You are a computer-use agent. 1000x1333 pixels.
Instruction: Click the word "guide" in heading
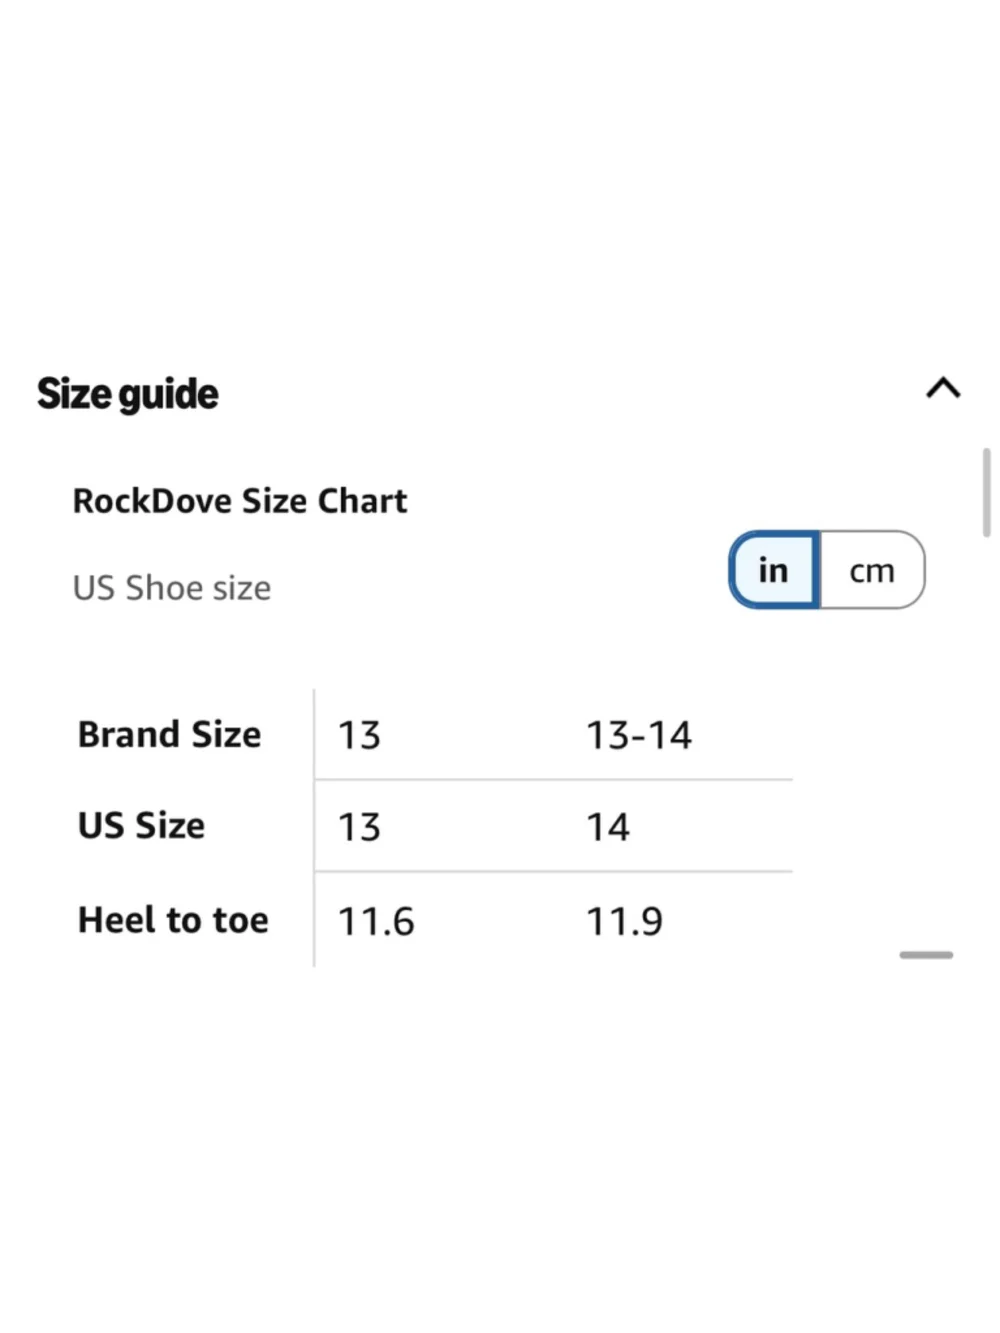[169, 395]
